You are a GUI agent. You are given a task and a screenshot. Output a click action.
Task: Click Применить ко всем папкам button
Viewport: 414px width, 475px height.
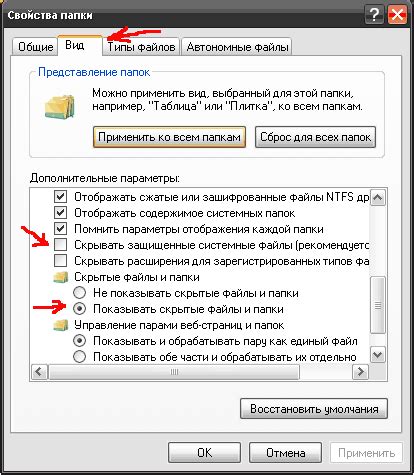click(x=169, y=137)
